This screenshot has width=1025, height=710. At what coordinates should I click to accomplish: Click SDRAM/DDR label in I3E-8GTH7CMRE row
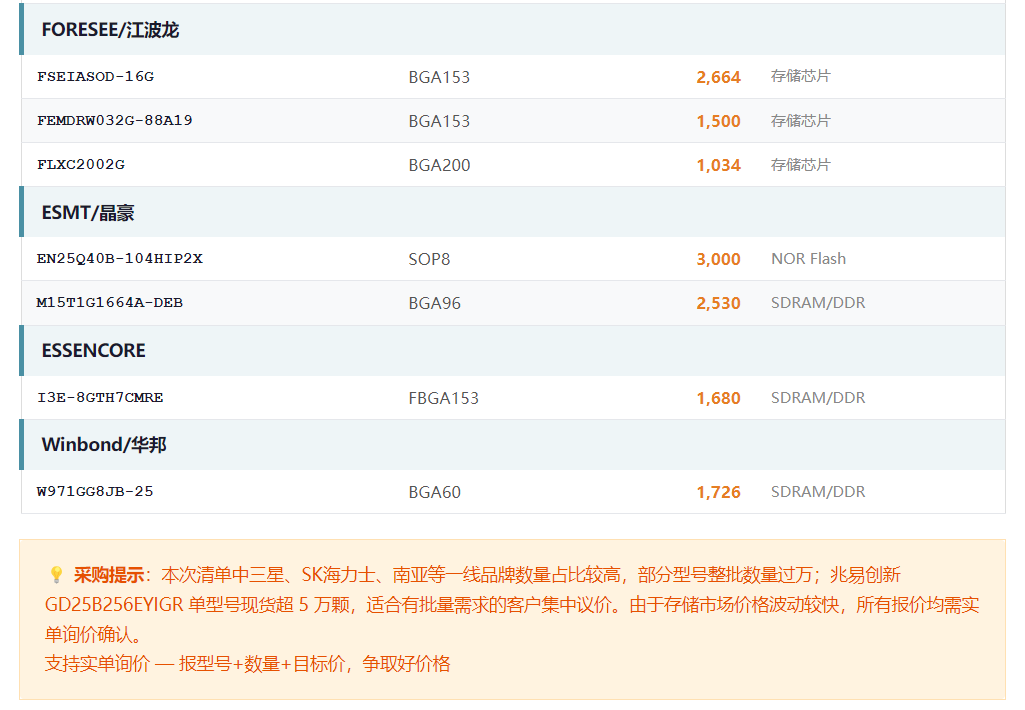point(818,397)
